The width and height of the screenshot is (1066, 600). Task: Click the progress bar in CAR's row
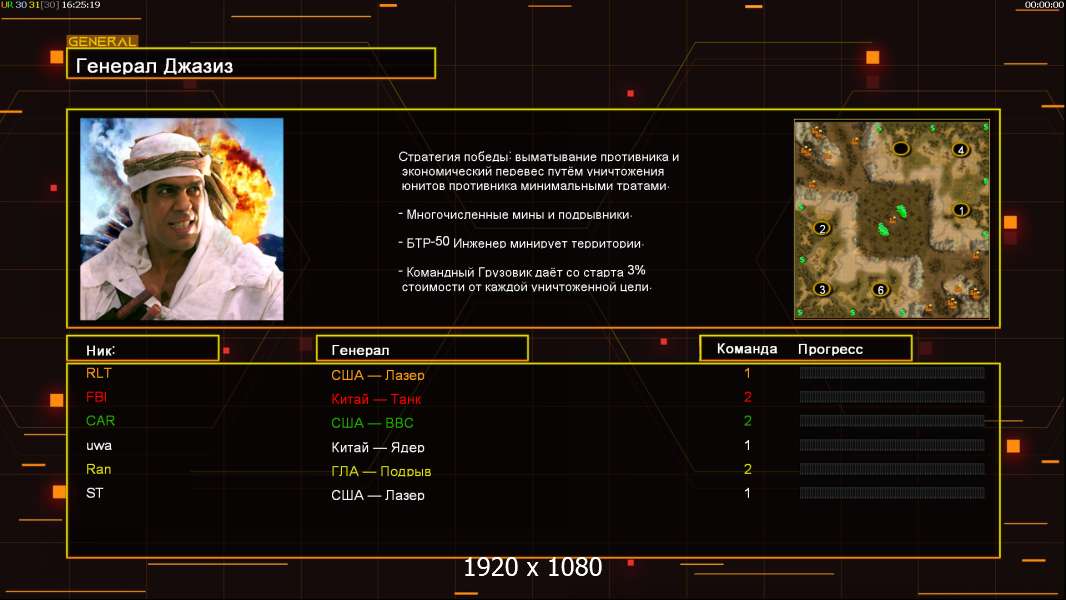point(892,421)
